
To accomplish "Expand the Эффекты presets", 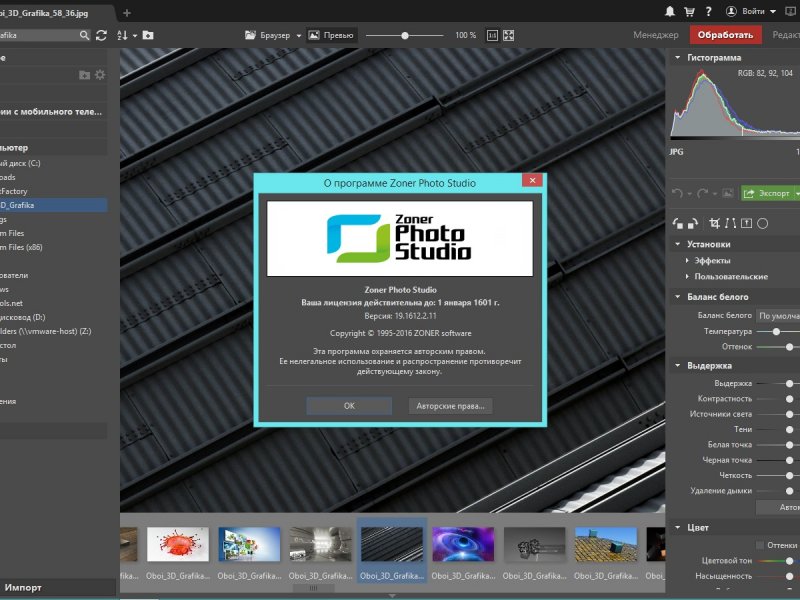I will point(687,260).
